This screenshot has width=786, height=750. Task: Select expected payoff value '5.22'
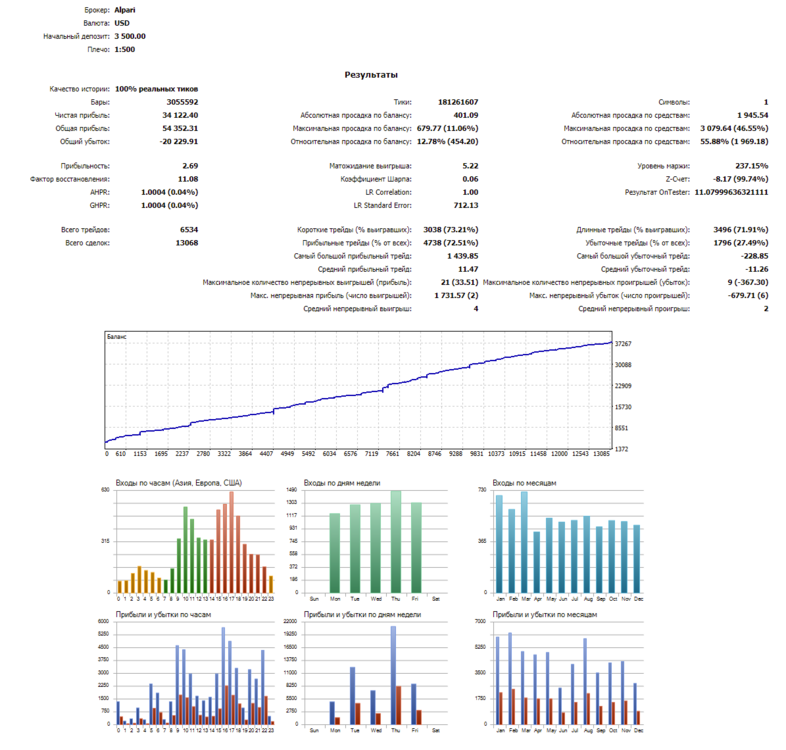coord(470,165)
